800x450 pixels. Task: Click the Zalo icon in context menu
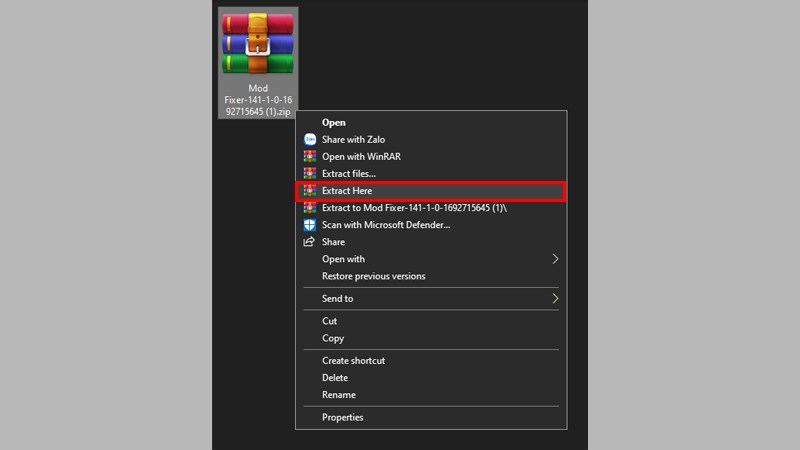(310, 139)
